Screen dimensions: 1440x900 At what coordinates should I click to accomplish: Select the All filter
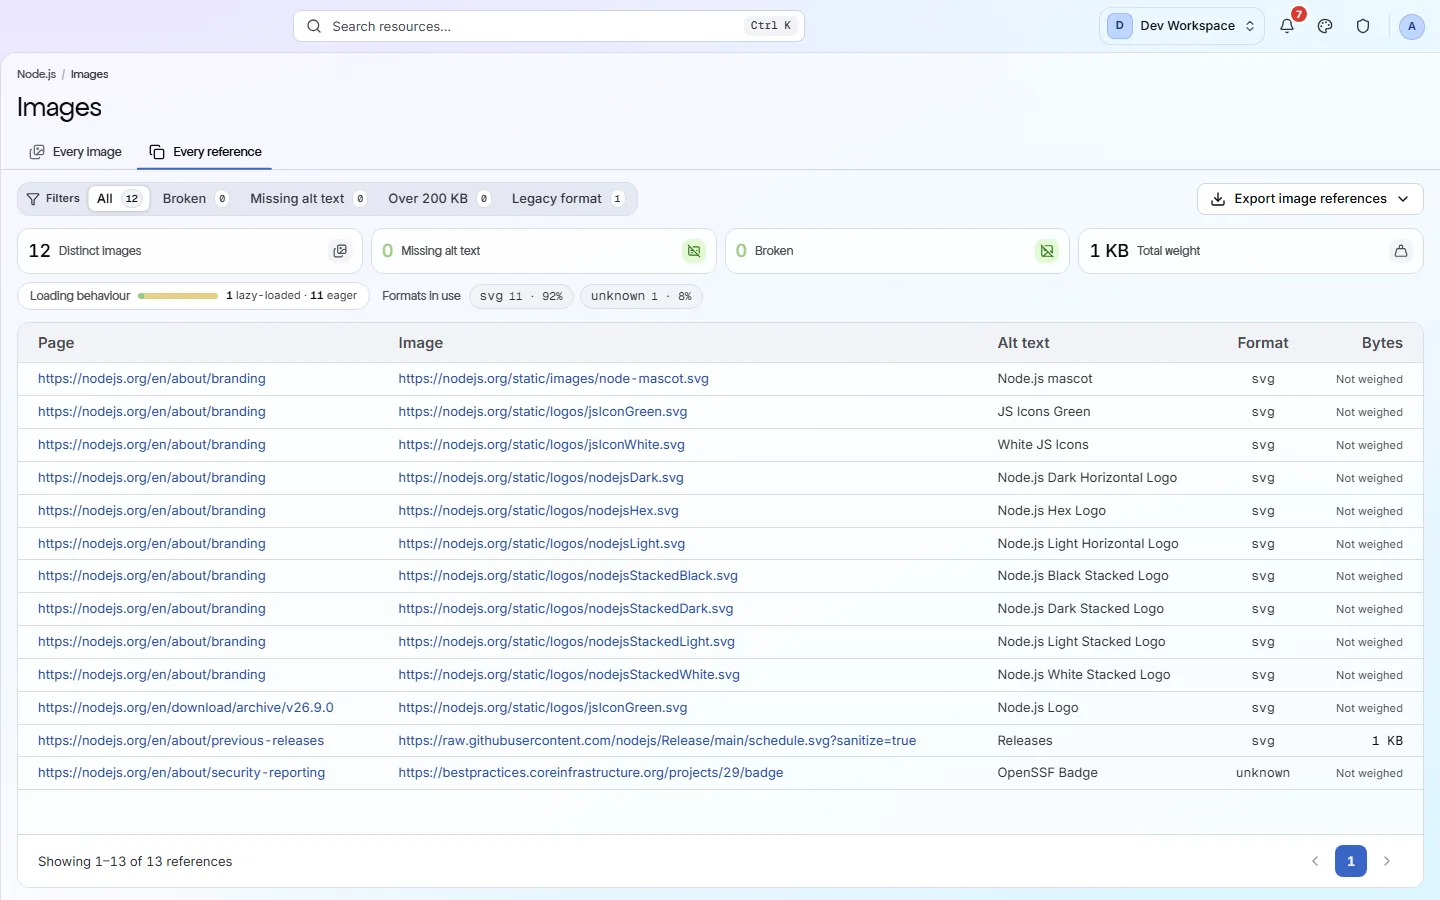(118, 199)
